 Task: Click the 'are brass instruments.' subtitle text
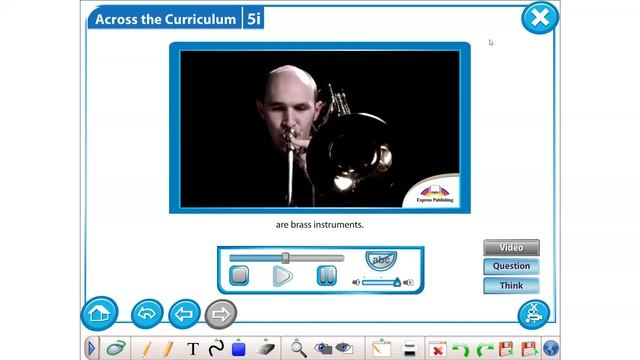[x=320, y=224]
